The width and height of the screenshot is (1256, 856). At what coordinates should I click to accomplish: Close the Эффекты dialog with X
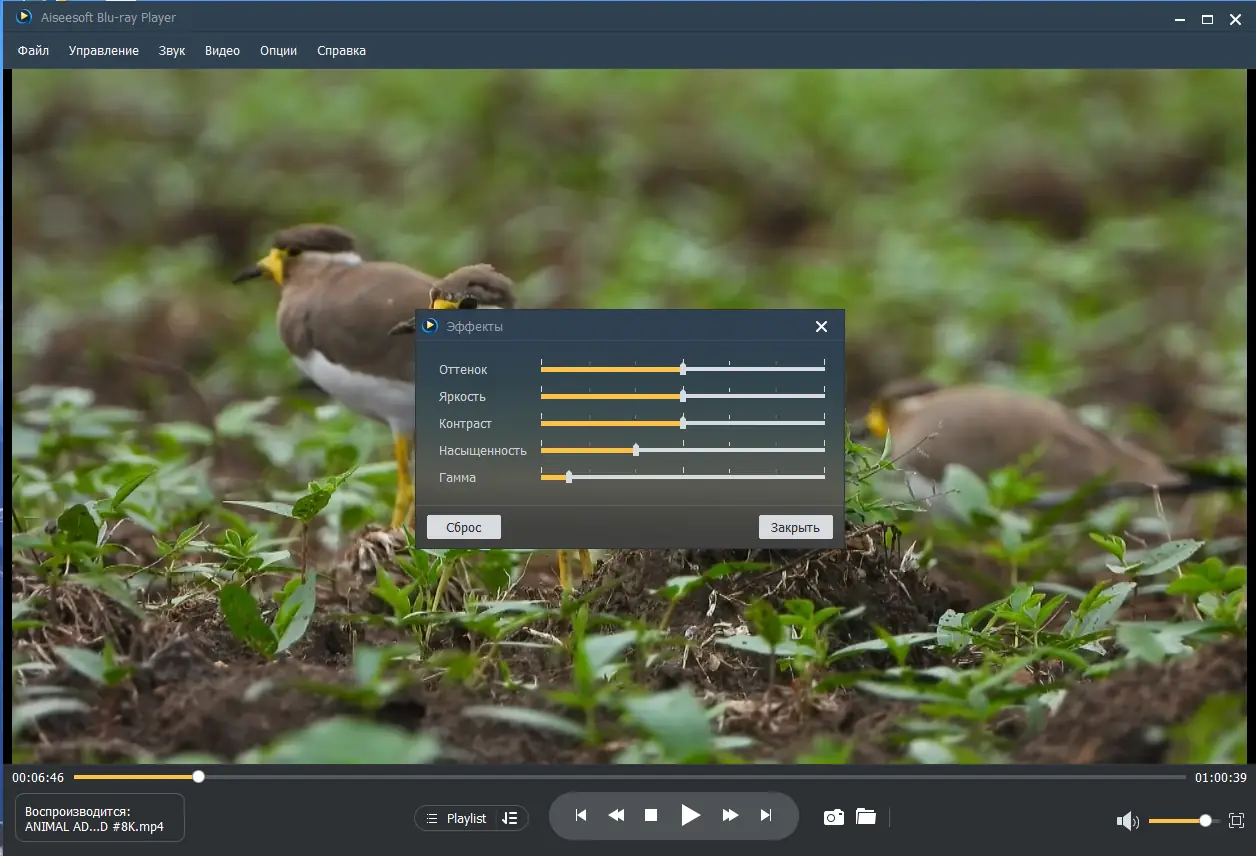click(x=821, y=327)
